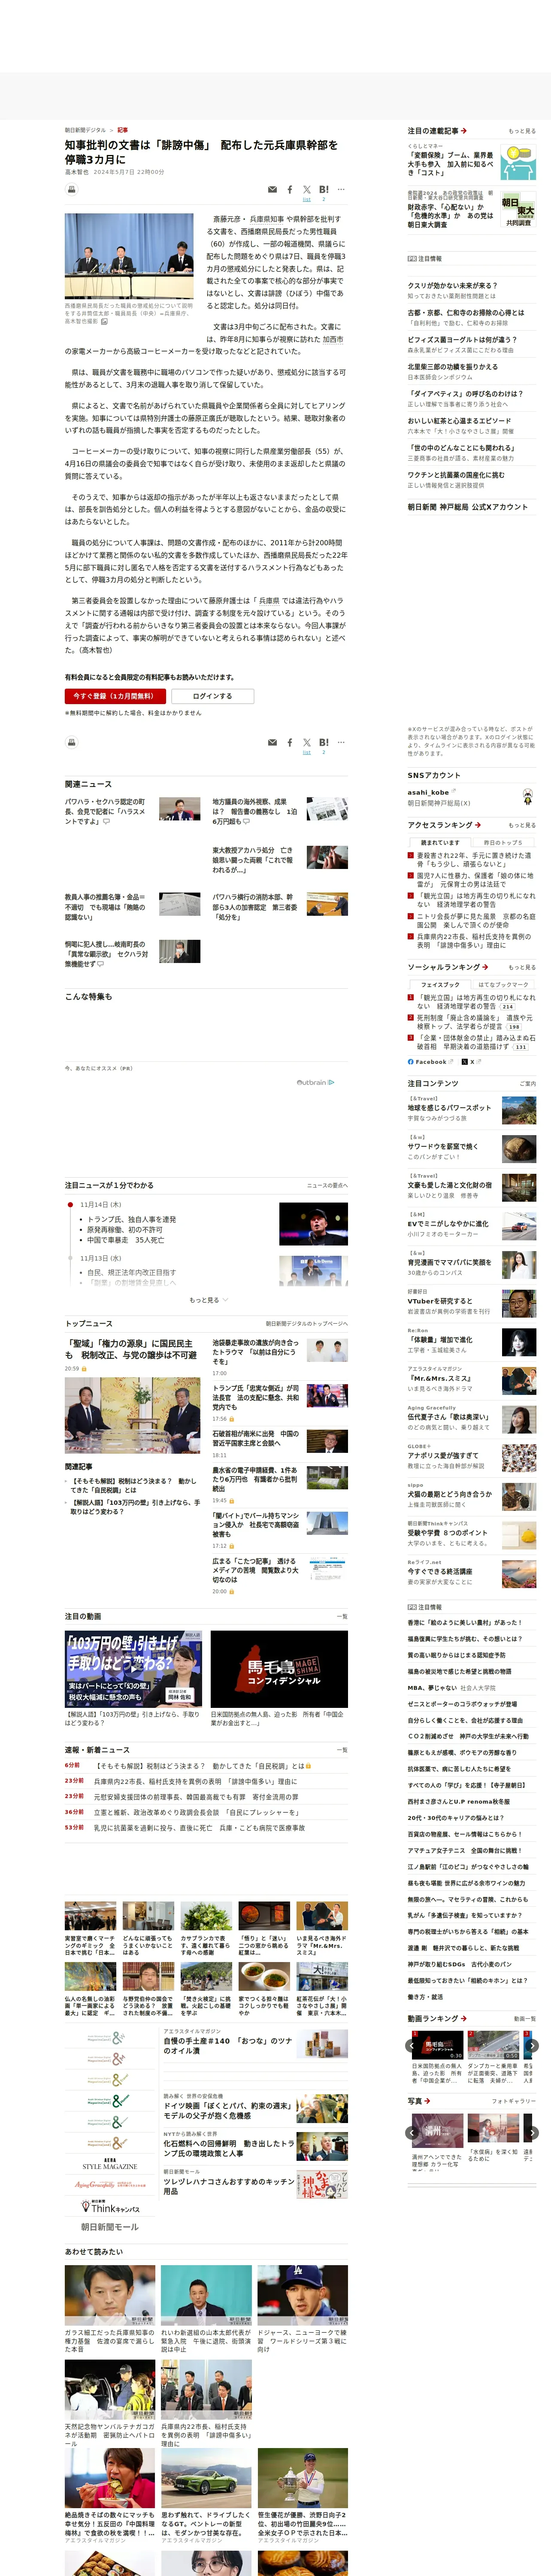
Task: Open ご案内 link beside 注目コンテンツ
Action: point(527,1083)
